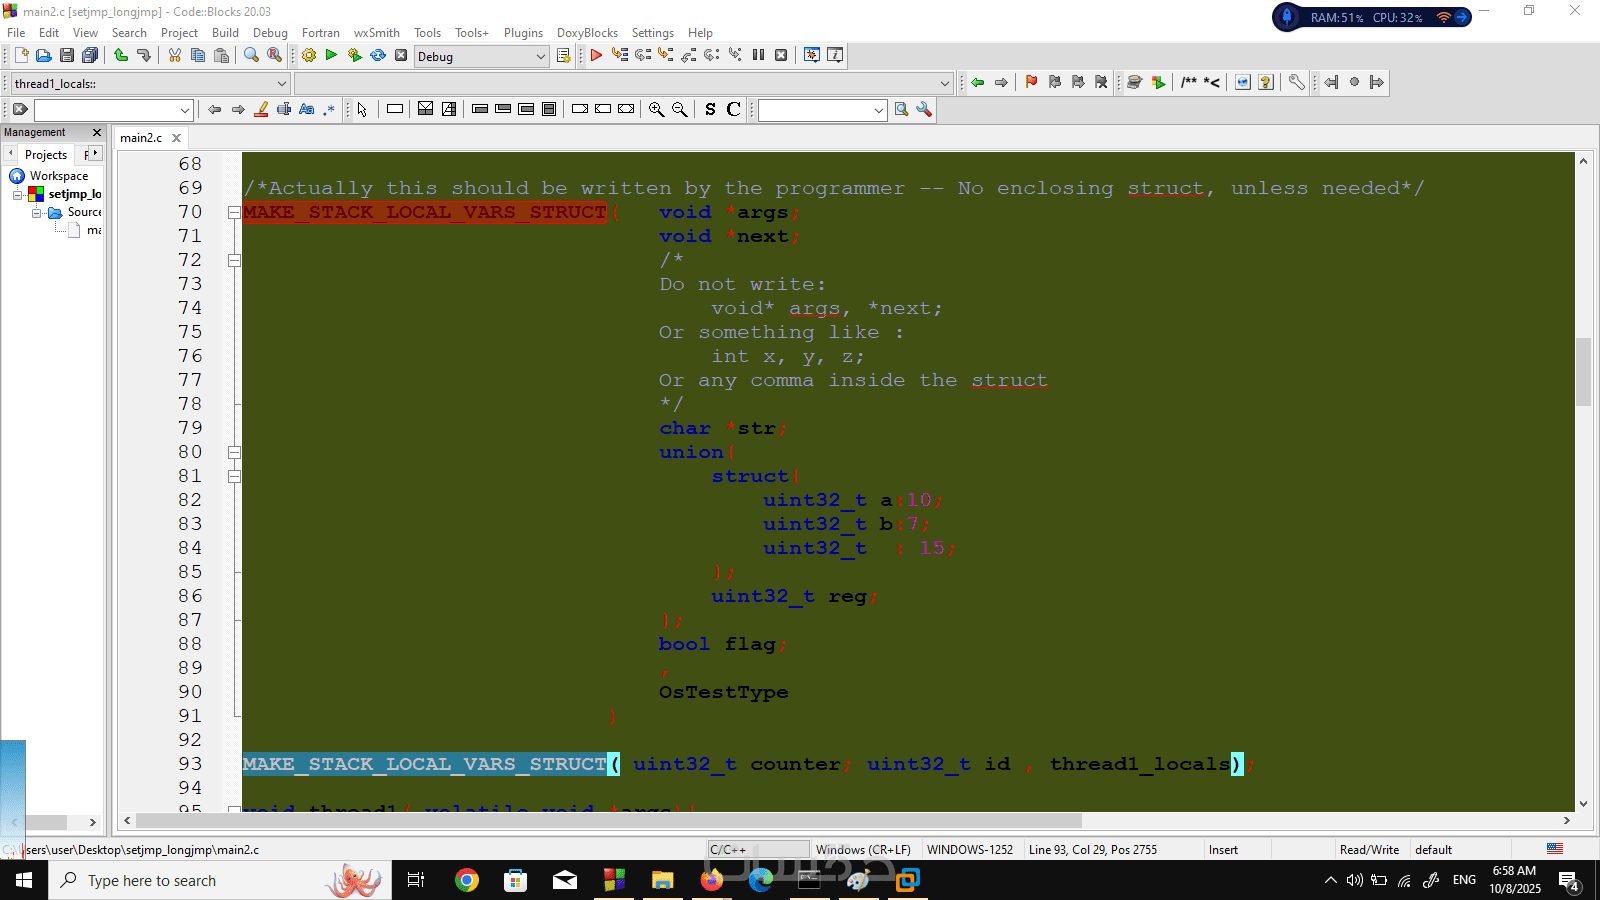Insert DoxyBlocks line comment icon
The image size is (1600, 900).
click(1212, 83)
